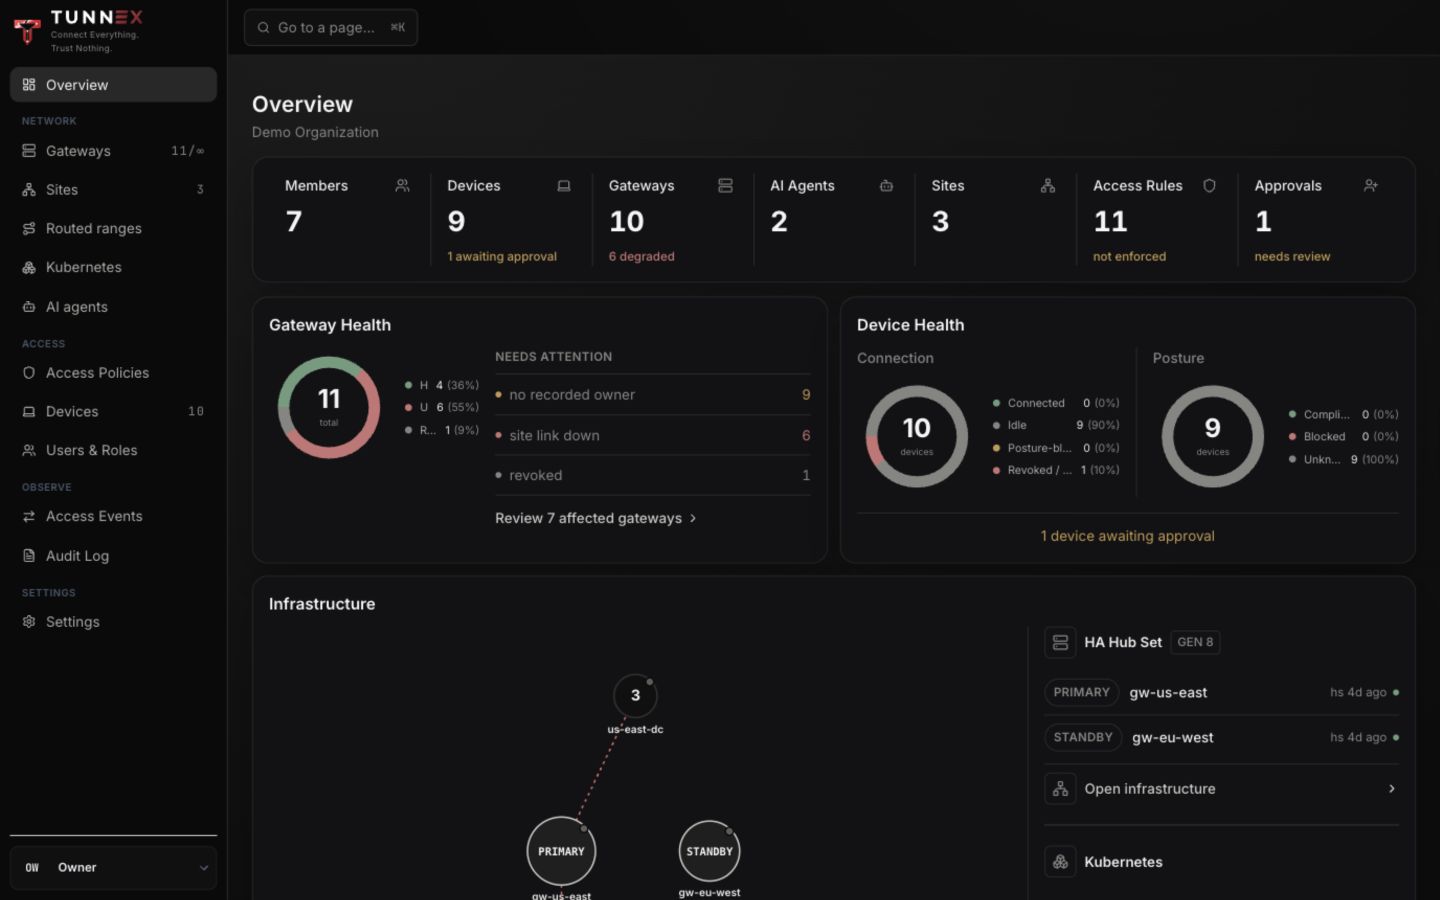
Task: Click the Audit Log document icon
Action: point(29,556)
